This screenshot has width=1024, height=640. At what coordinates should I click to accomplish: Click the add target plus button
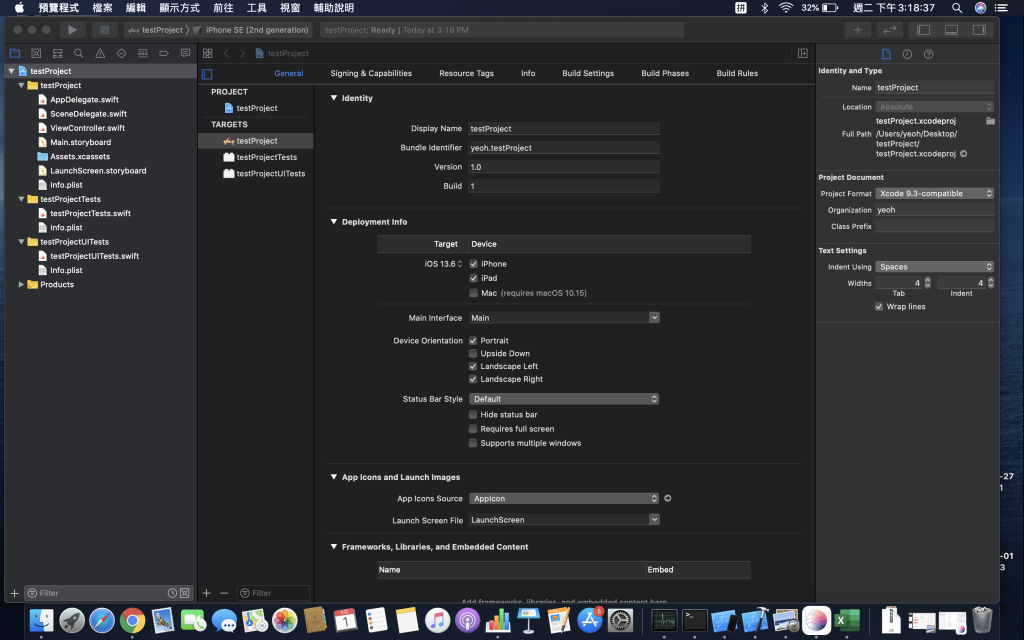point(206,593)
